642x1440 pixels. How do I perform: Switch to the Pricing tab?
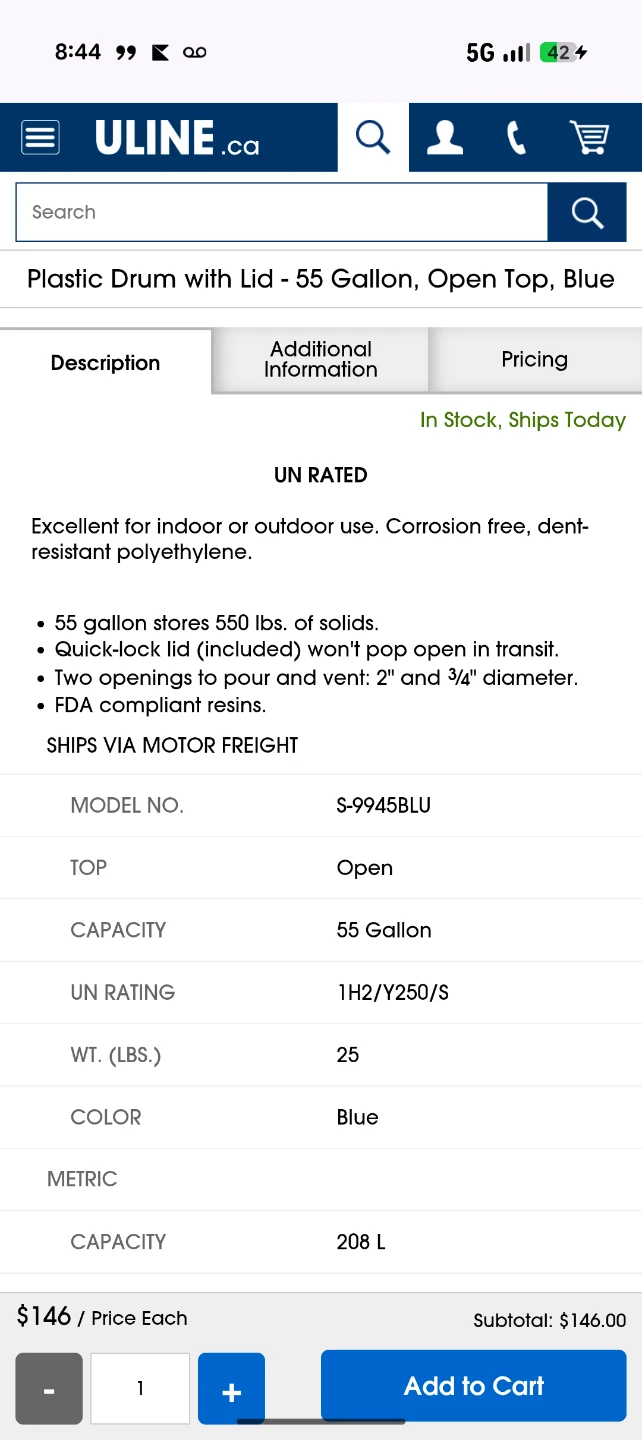(535, 360)
